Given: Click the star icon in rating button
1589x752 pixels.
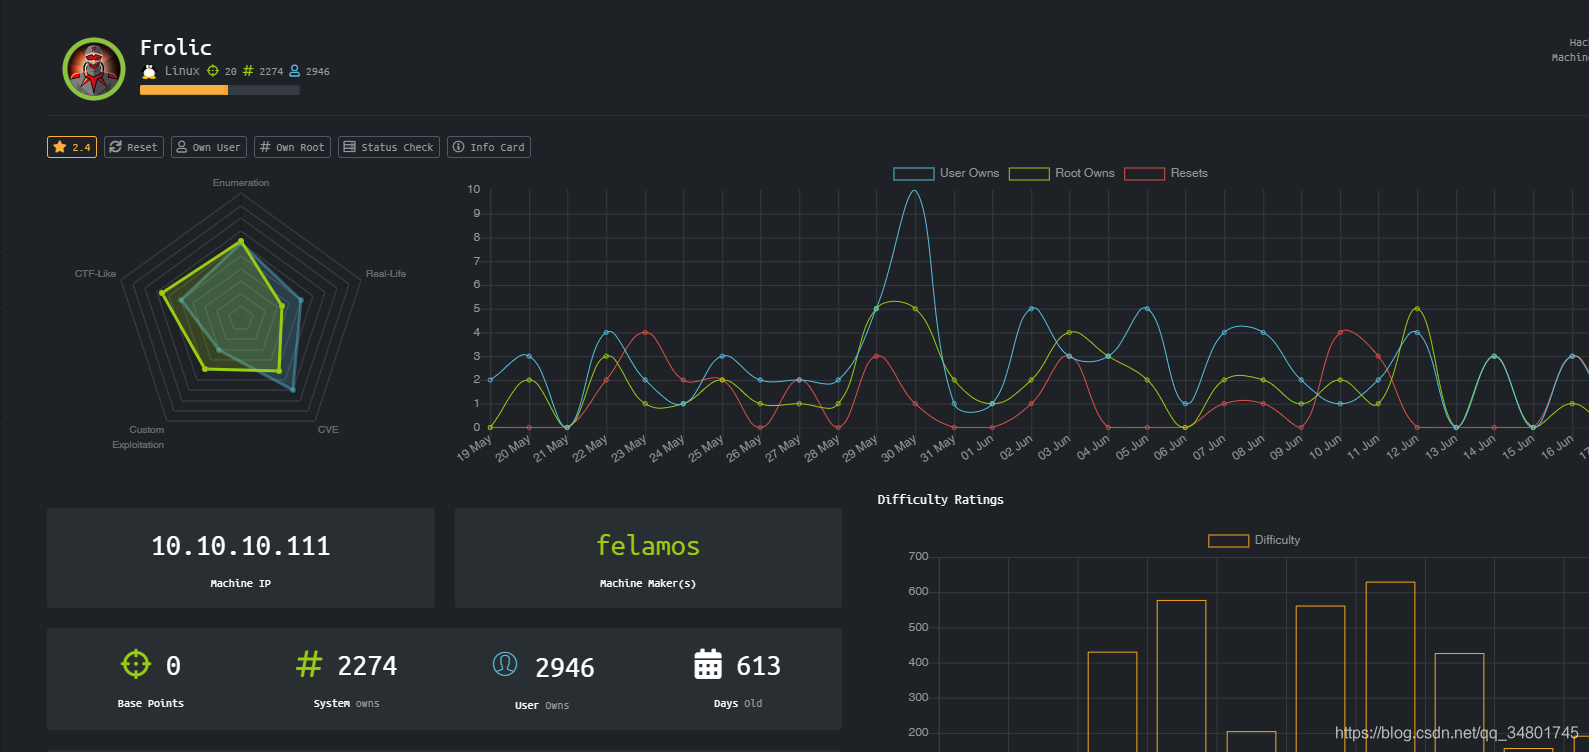Looking at the screenshot, I should pos(60,147).
